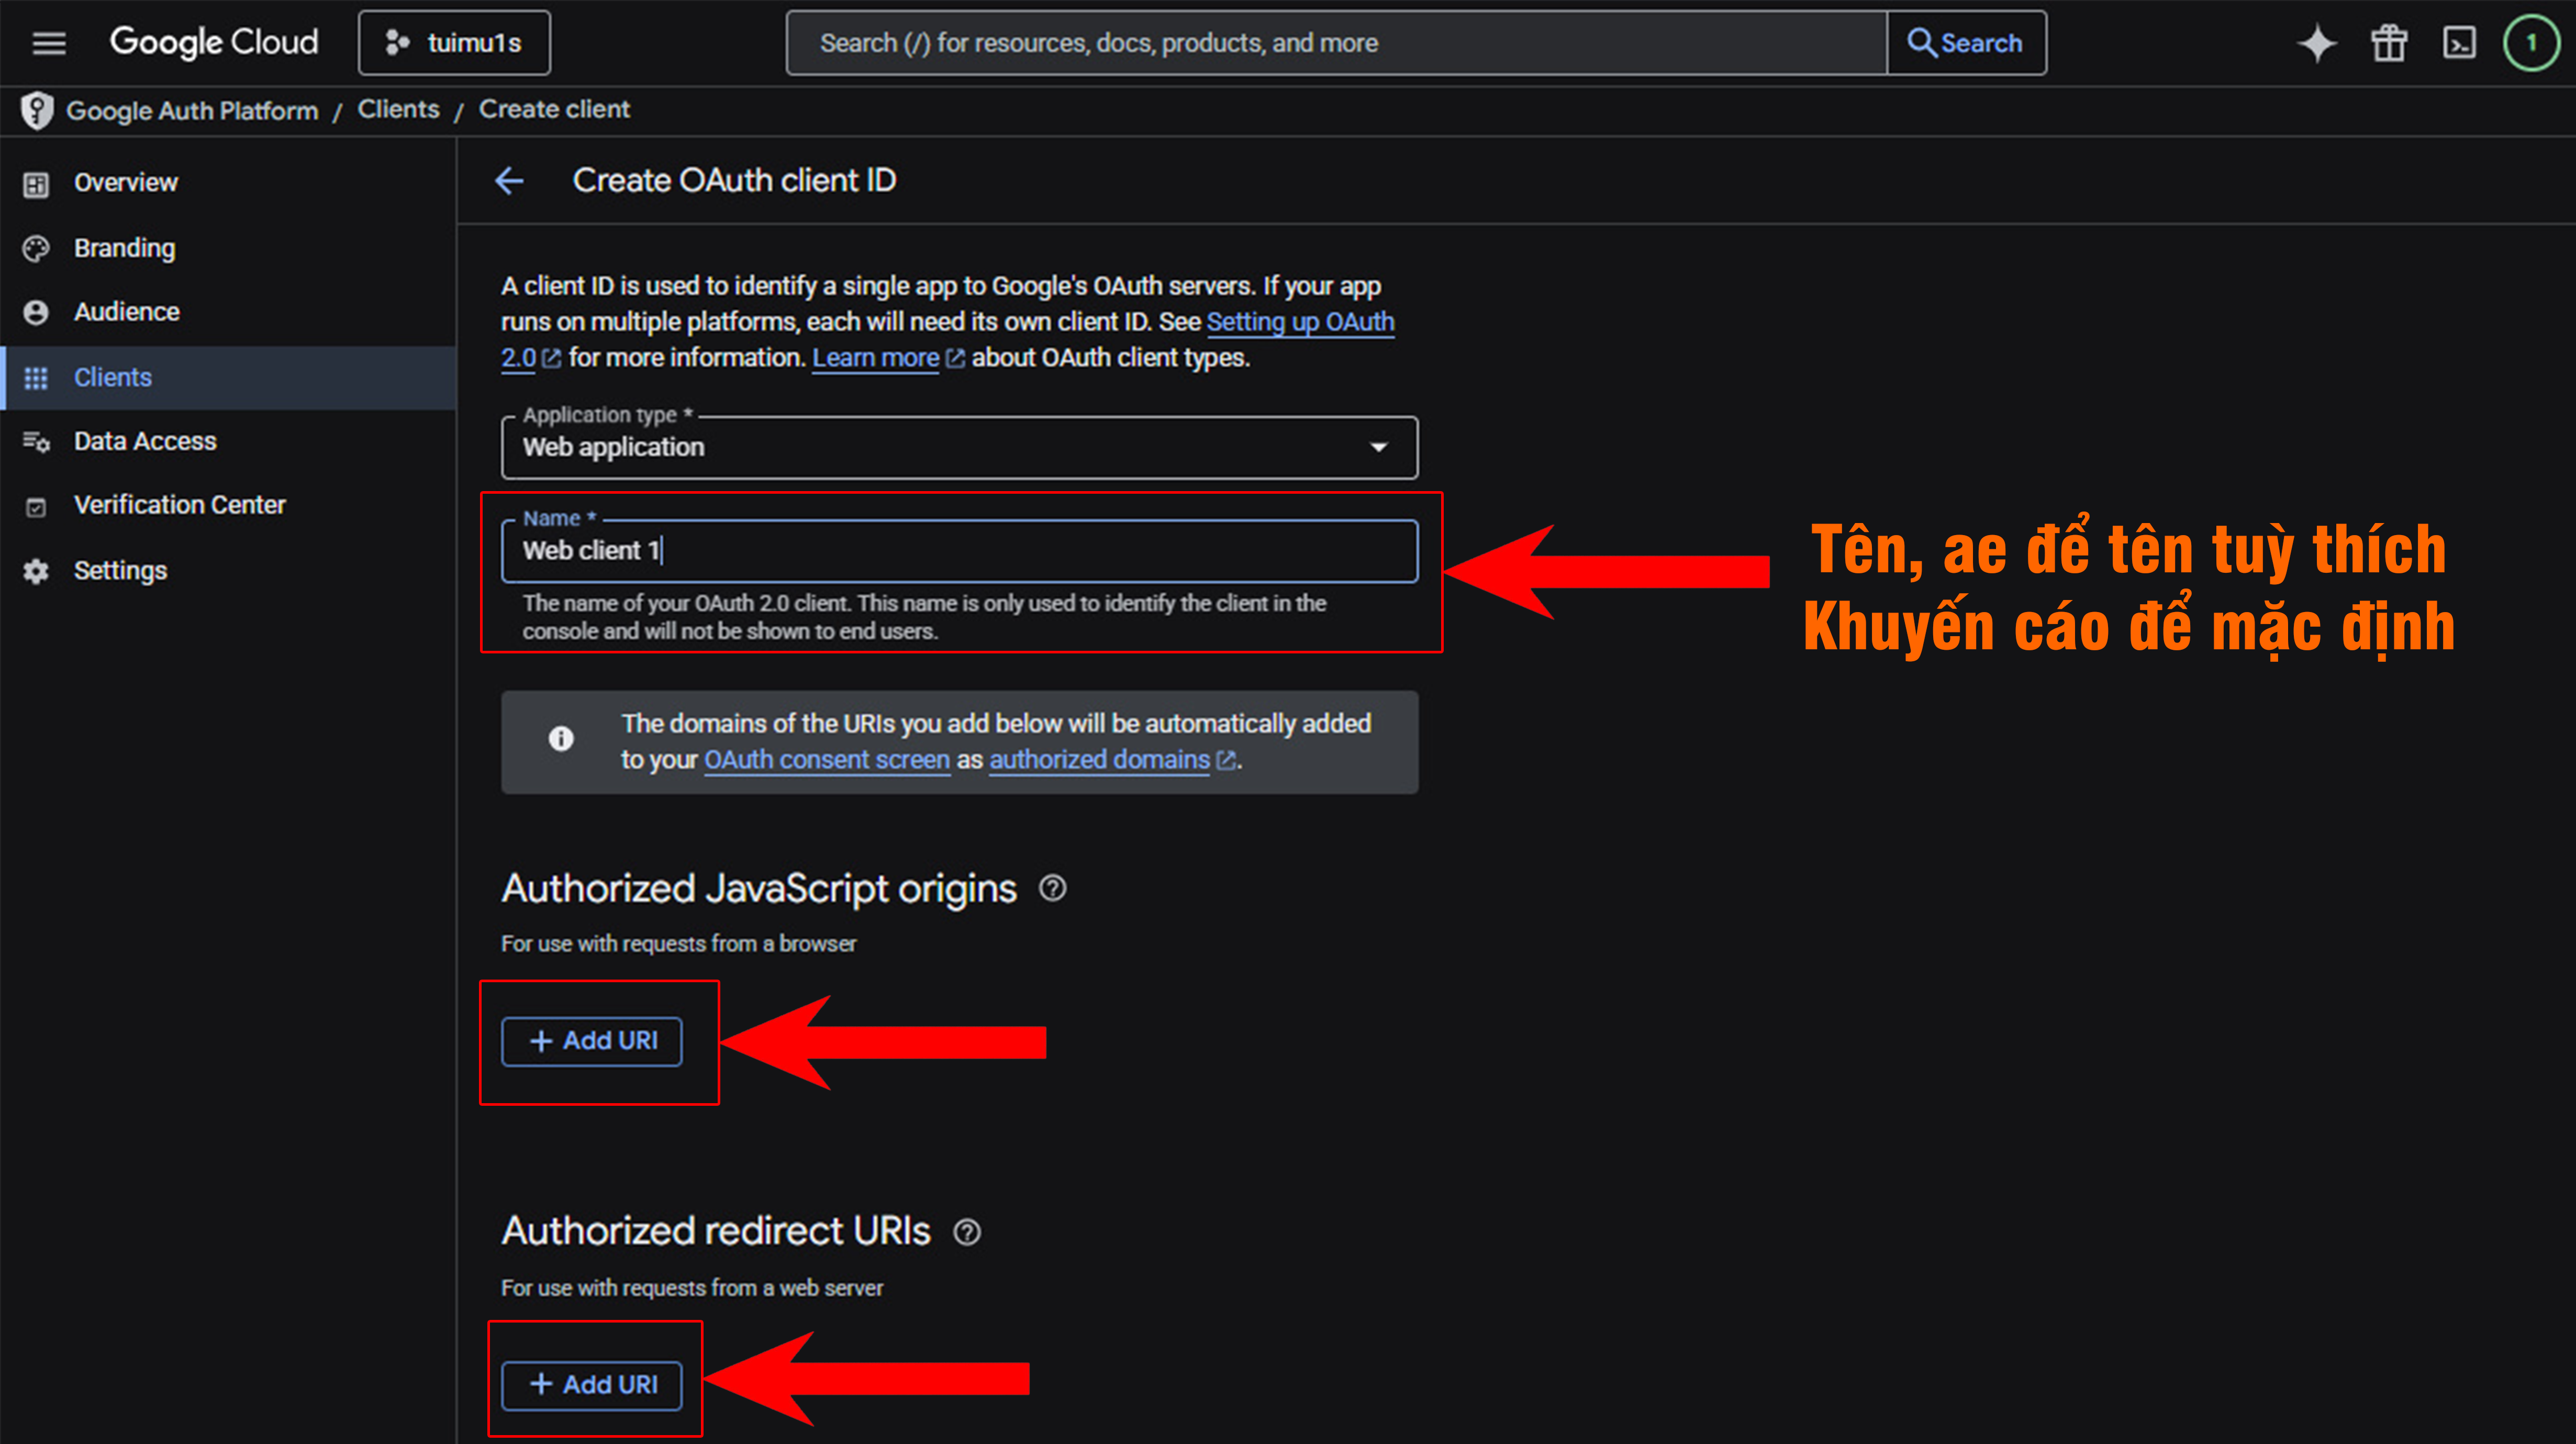
Task: Click into the Name text field
Action: 958,551
